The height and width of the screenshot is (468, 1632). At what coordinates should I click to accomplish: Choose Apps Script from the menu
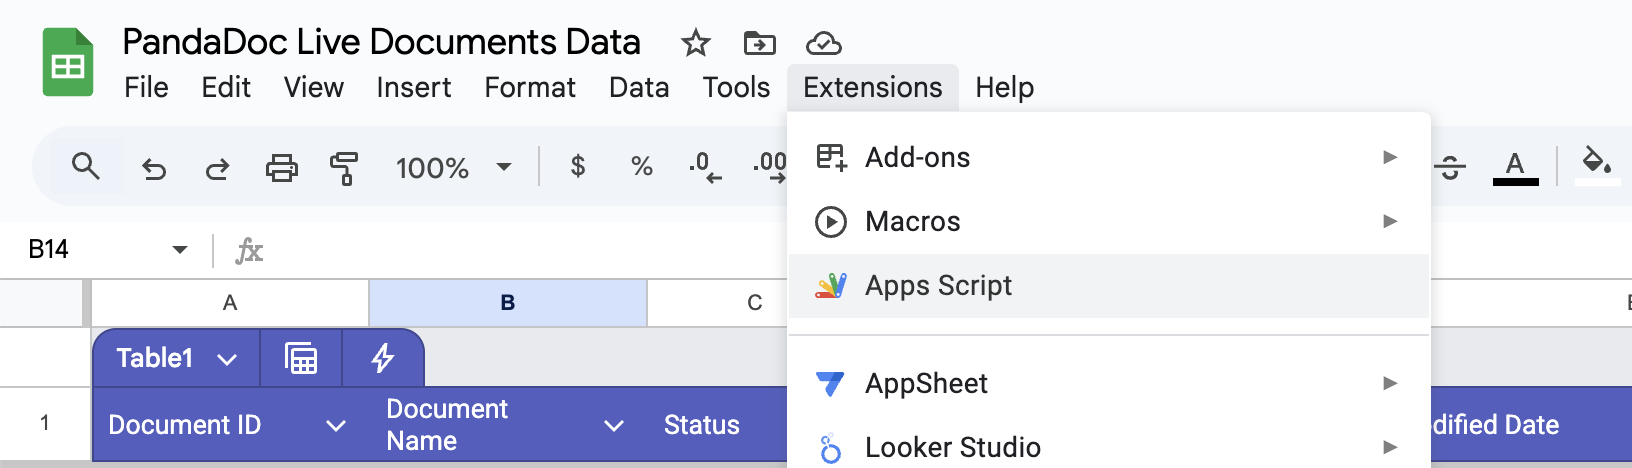tap(1109, 286)
